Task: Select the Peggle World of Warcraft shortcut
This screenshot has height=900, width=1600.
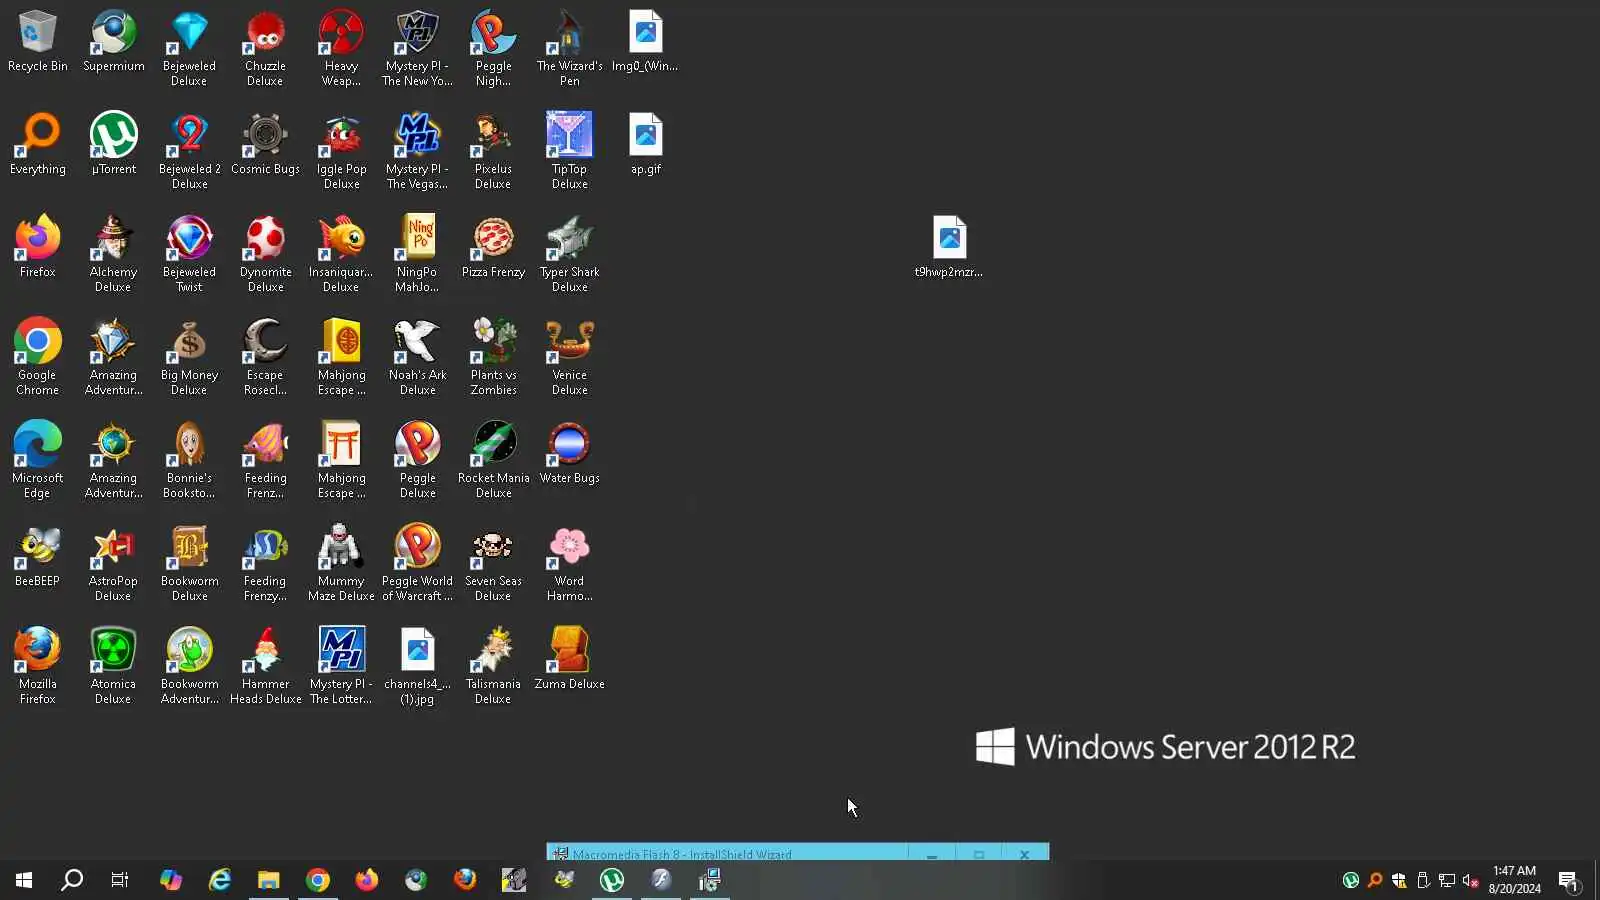Action: point(417,563)
